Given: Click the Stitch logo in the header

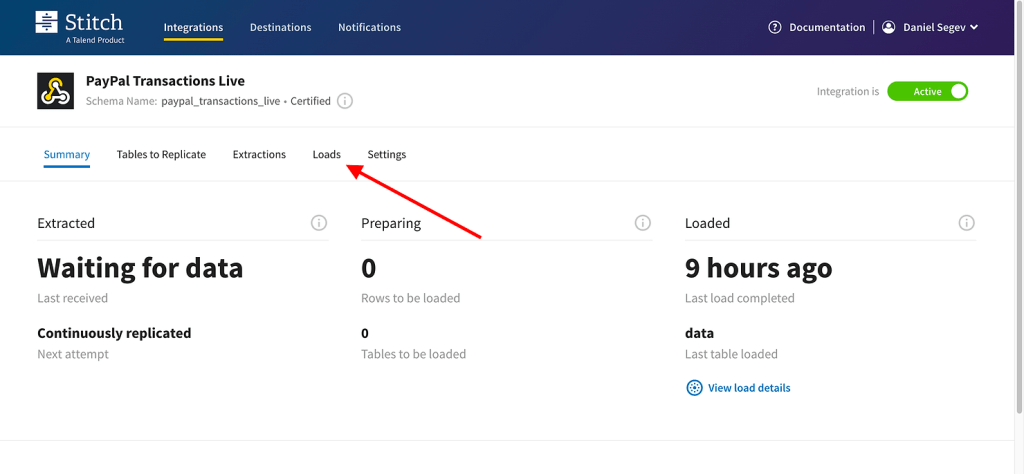Looking at the screenshot, I should point(79,27).
